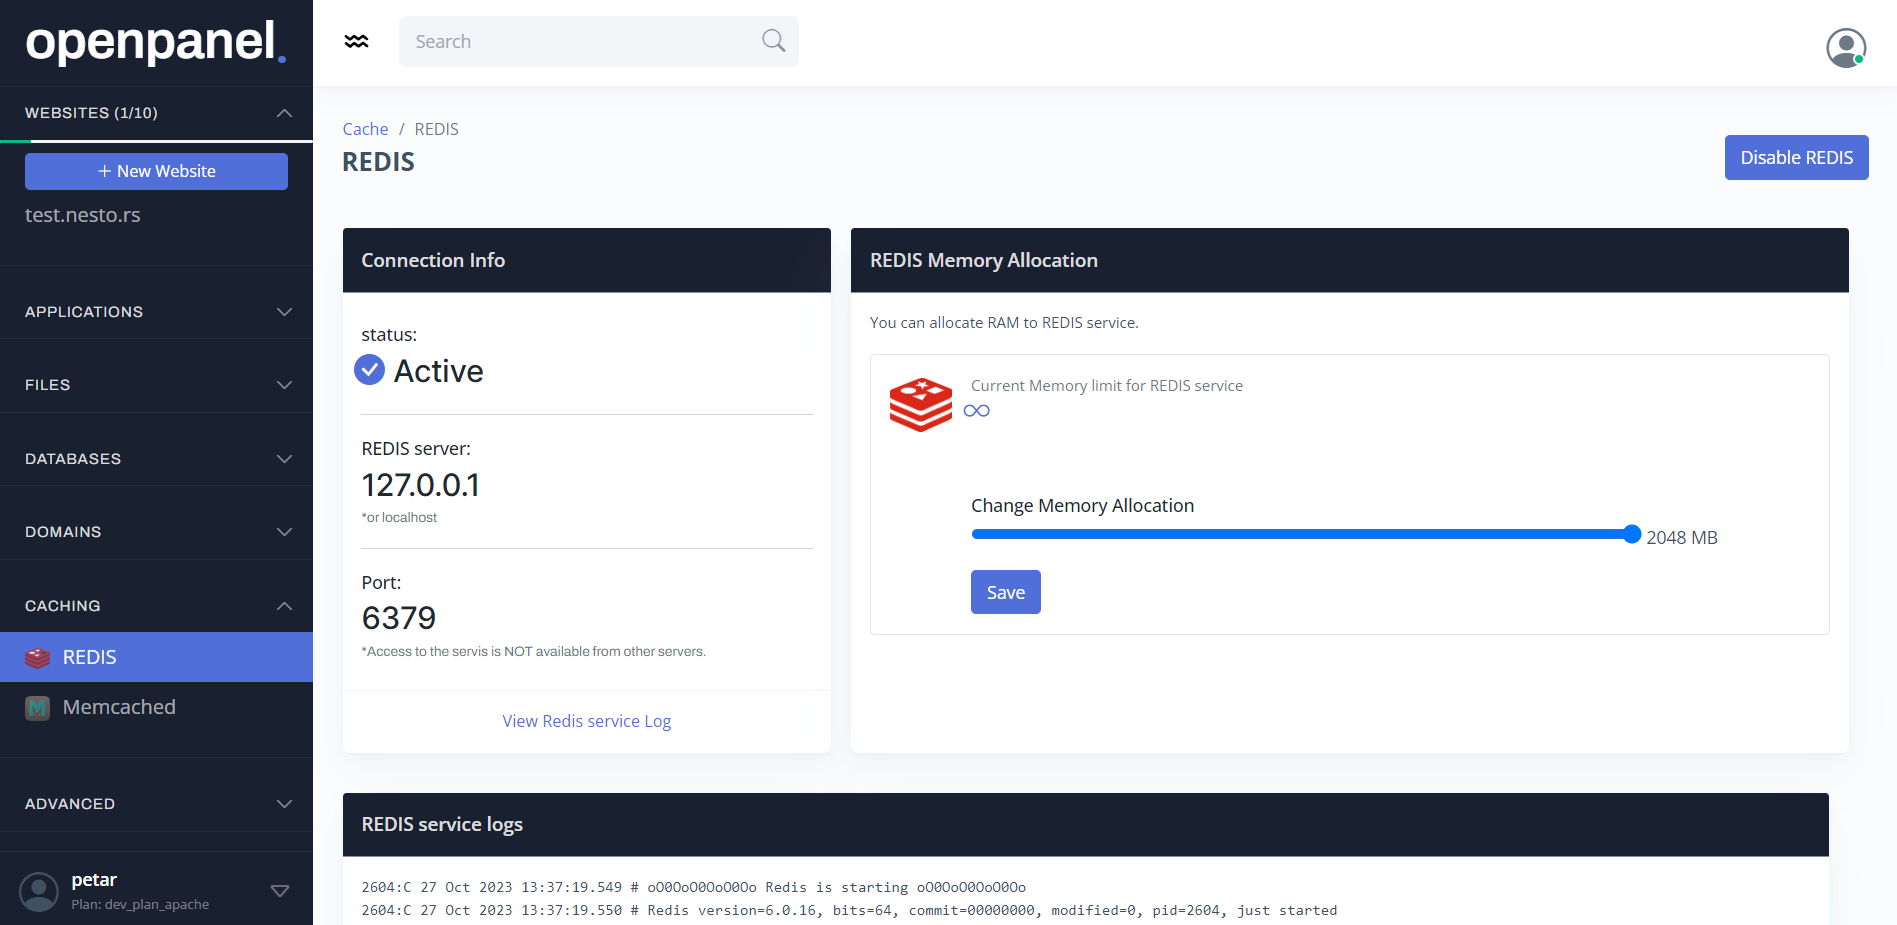Open the user profile avatar icon
The image size is (1897, 925).
(x=1845, y=47)
